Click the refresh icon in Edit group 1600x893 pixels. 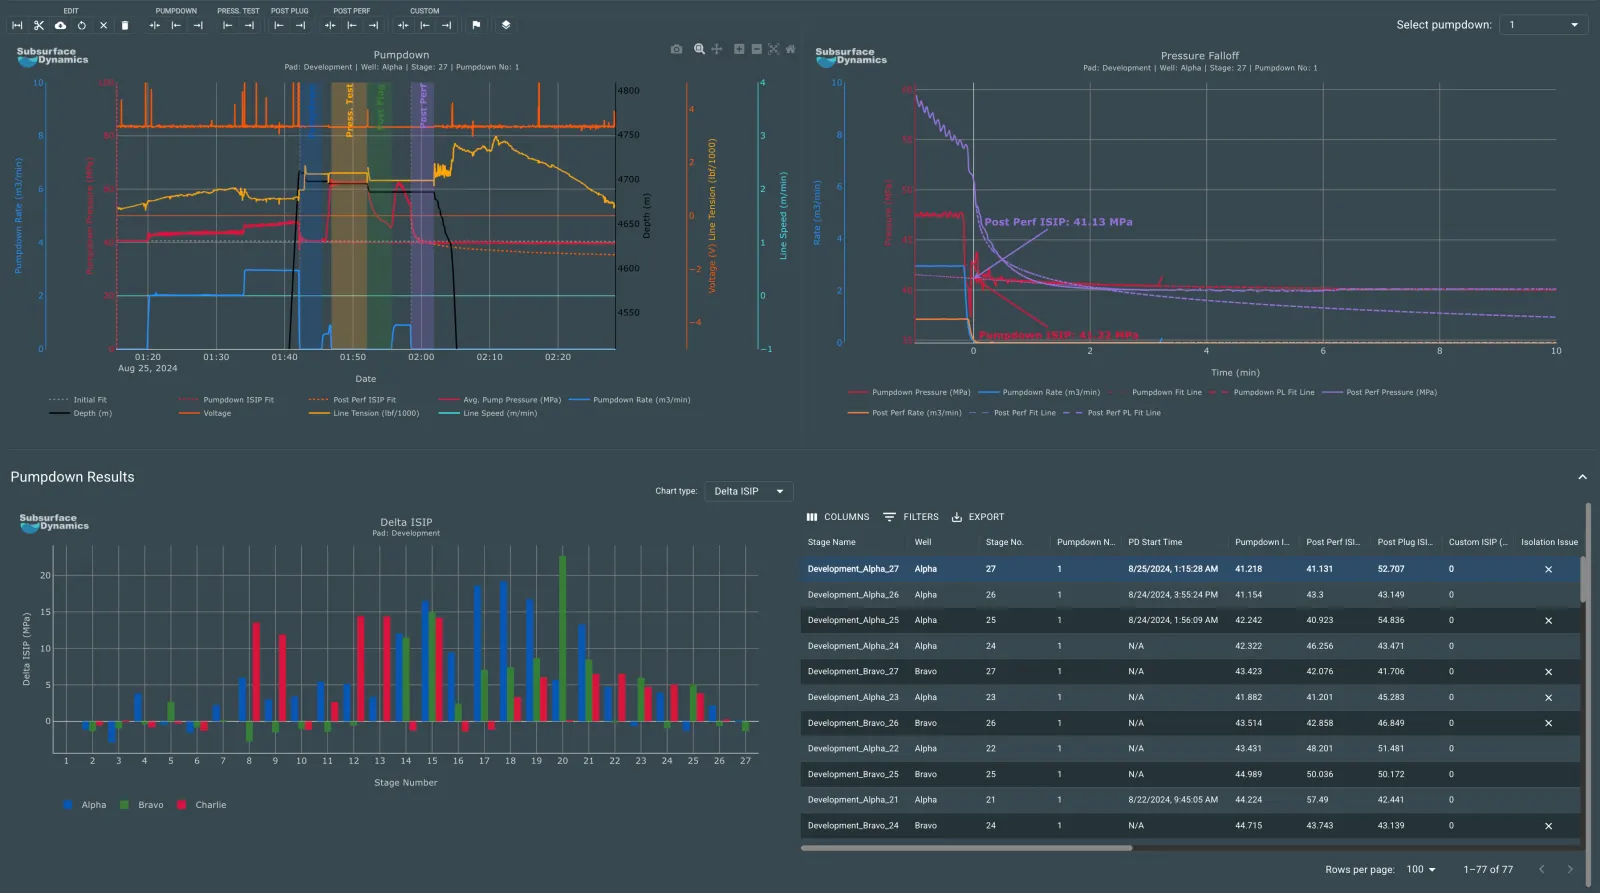click(81, 25)
